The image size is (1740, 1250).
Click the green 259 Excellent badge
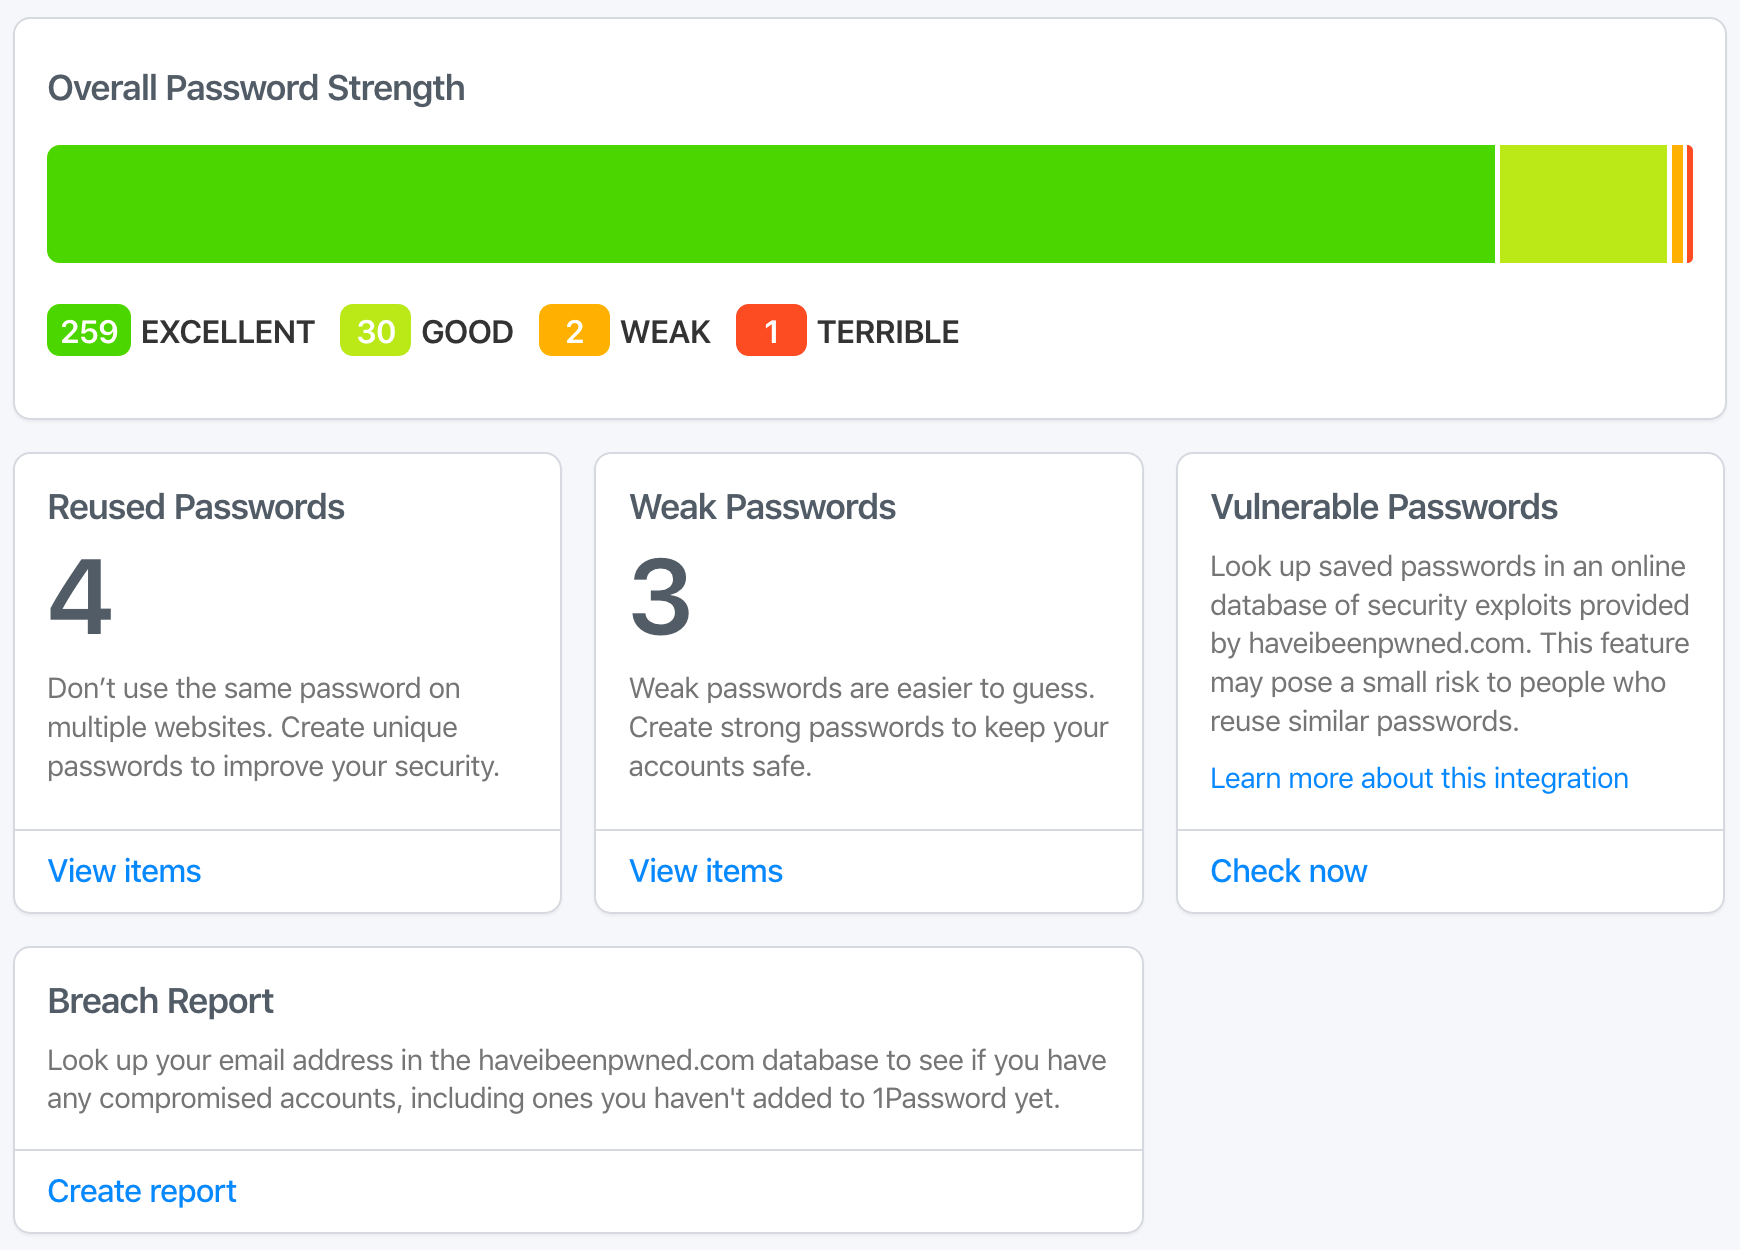click(89, 331)
